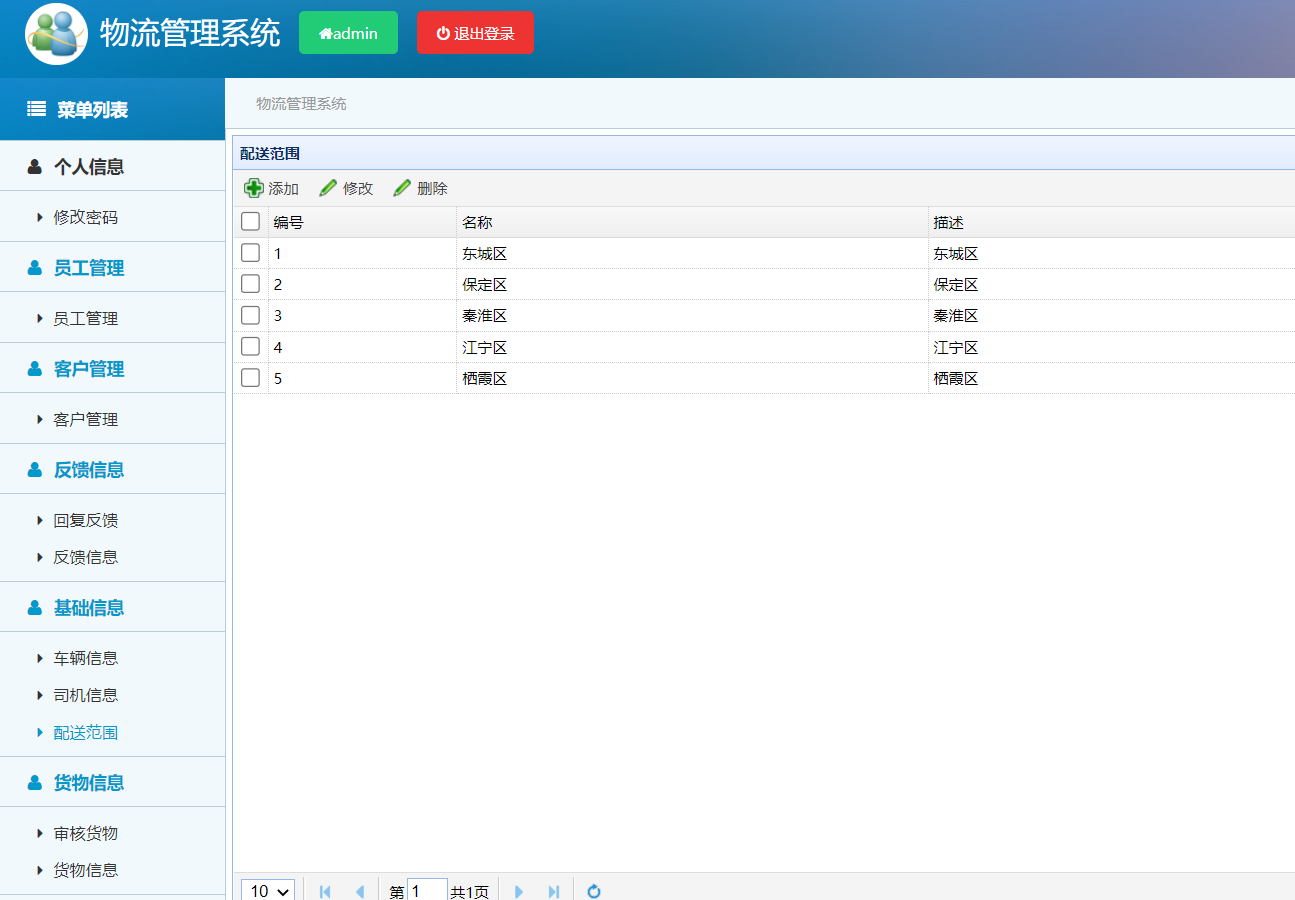Check the row for 秦淮区
The height and width of the screenshot is (900, 1295).
point(250,315)
